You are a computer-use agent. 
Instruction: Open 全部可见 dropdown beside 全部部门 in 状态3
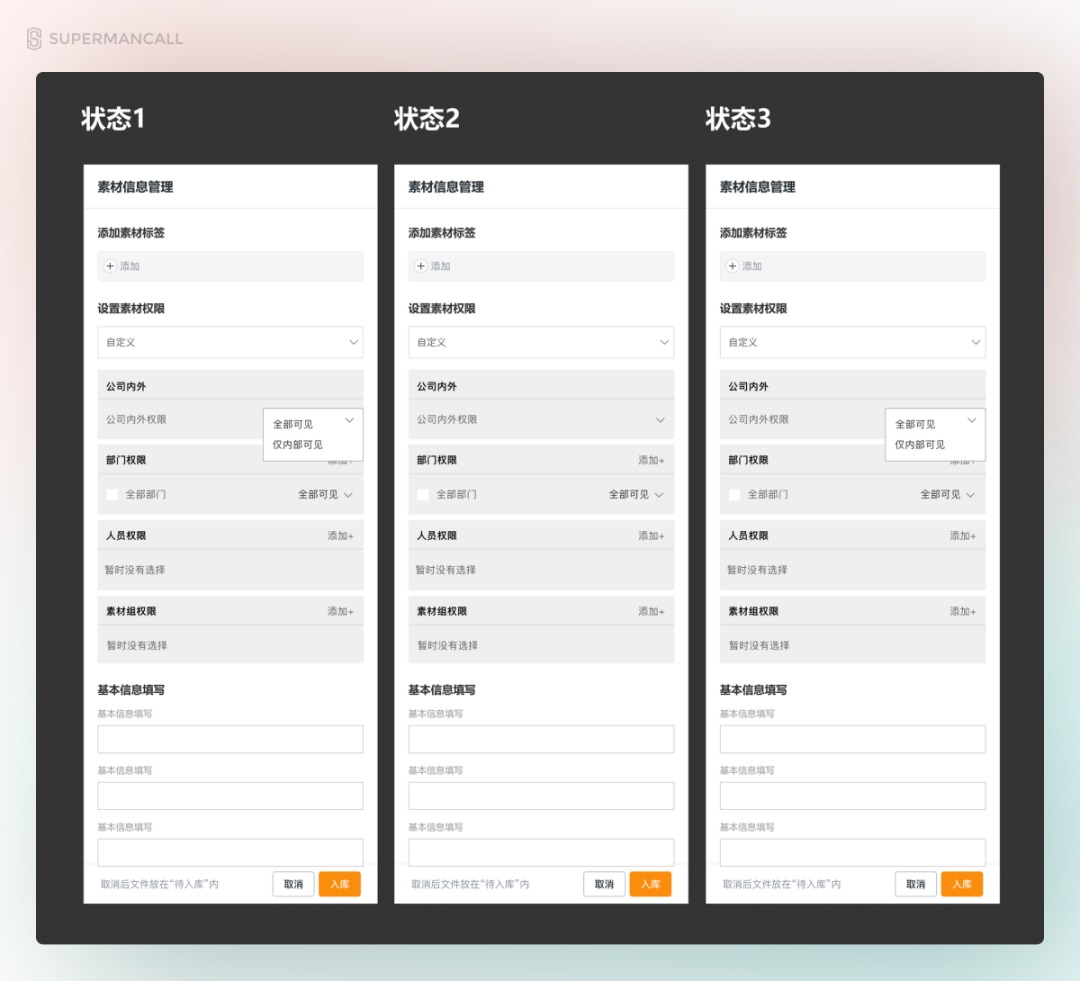click(947, 495)
